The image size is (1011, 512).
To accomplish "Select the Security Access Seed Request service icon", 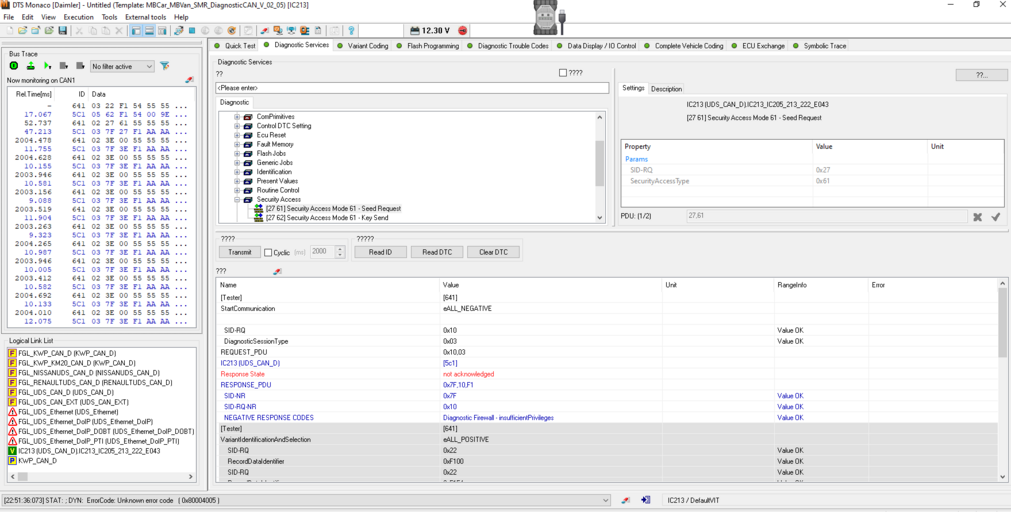I will [259, 209].
